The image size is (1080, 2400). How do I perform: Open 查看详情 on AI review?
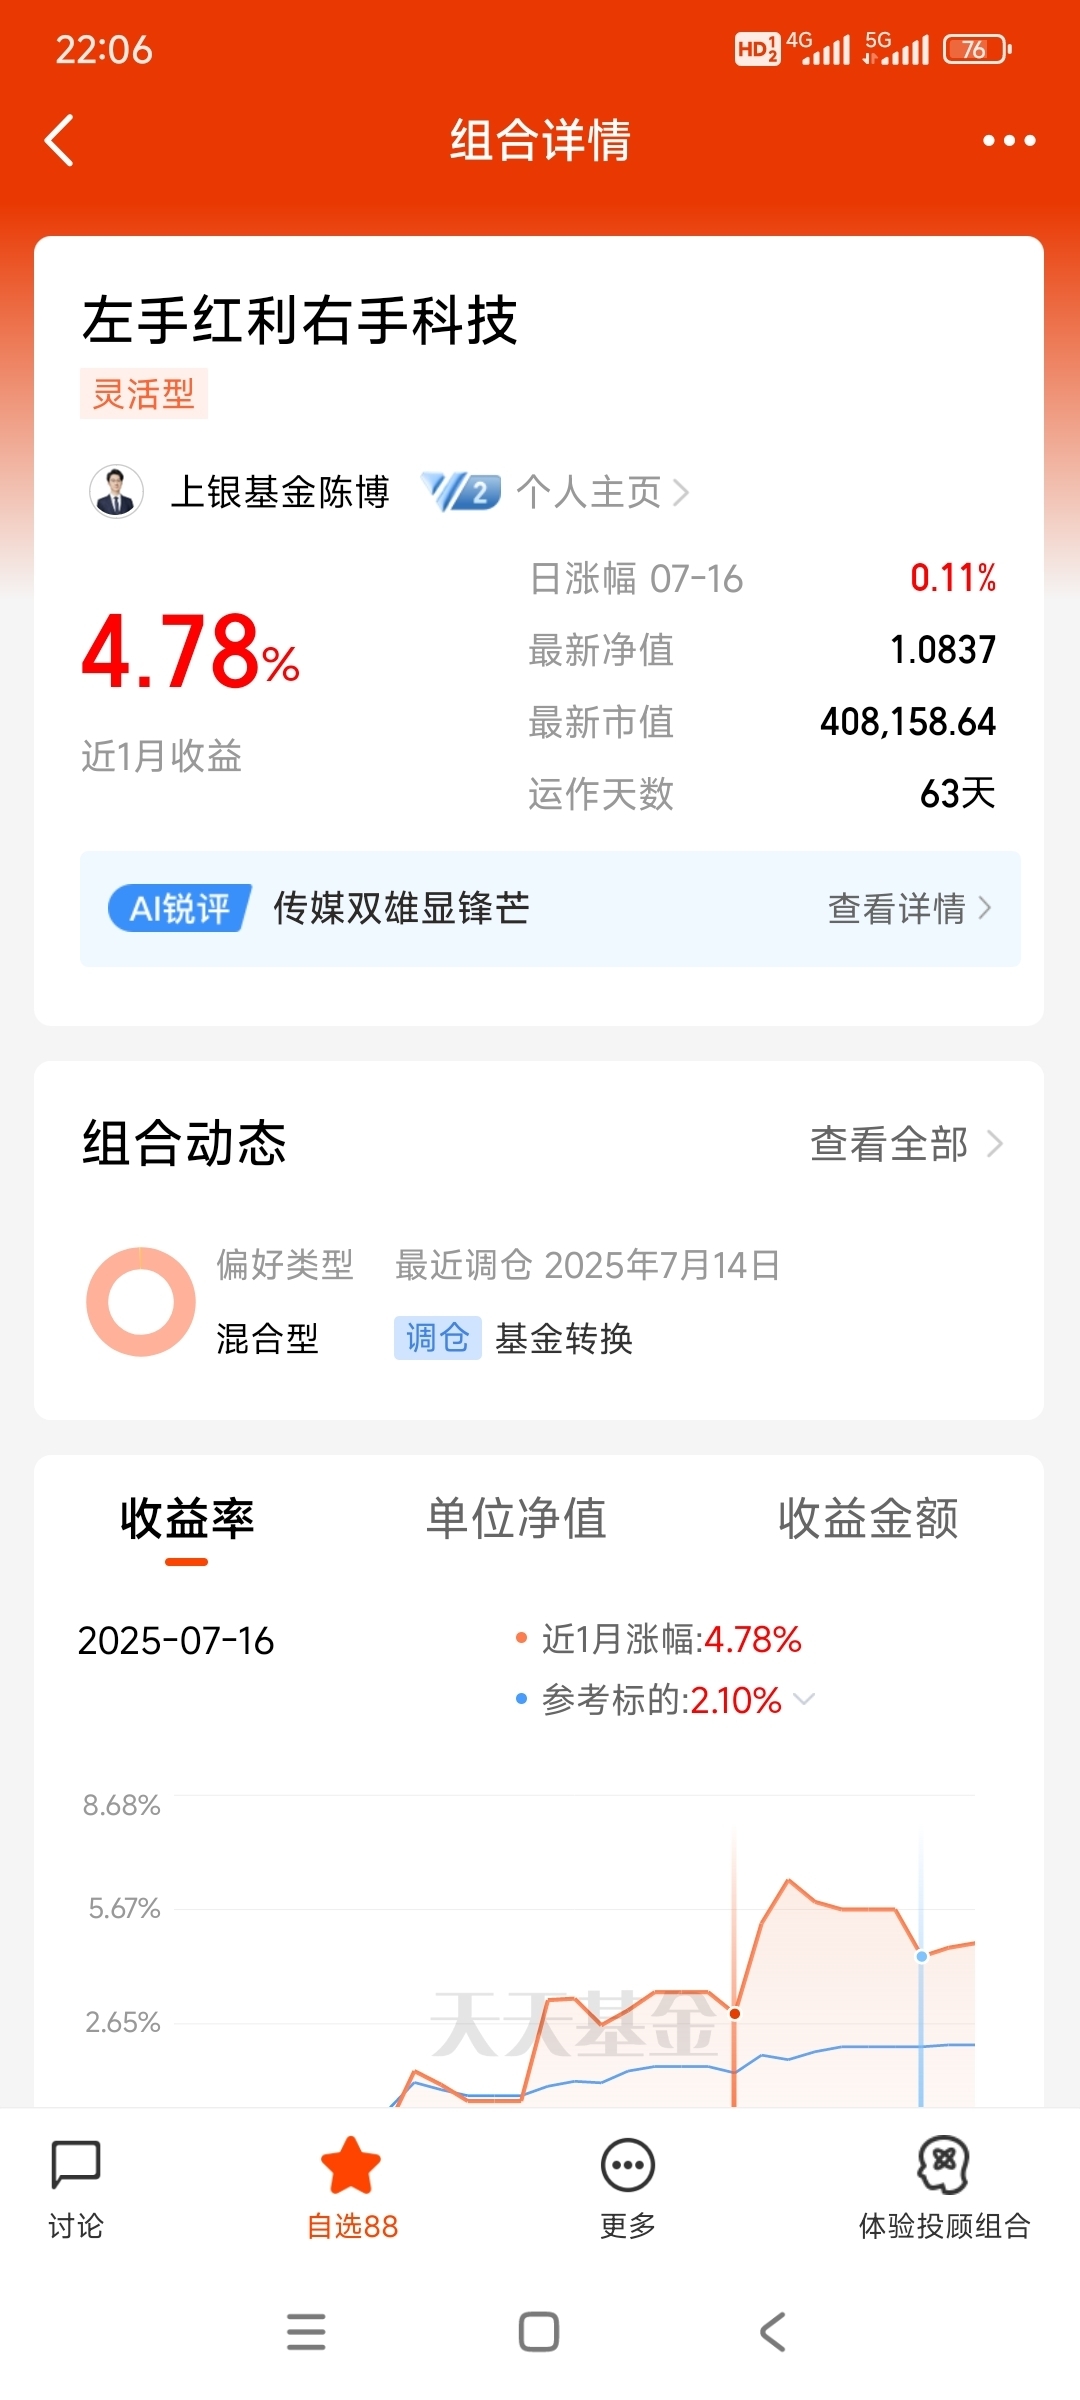909,908
